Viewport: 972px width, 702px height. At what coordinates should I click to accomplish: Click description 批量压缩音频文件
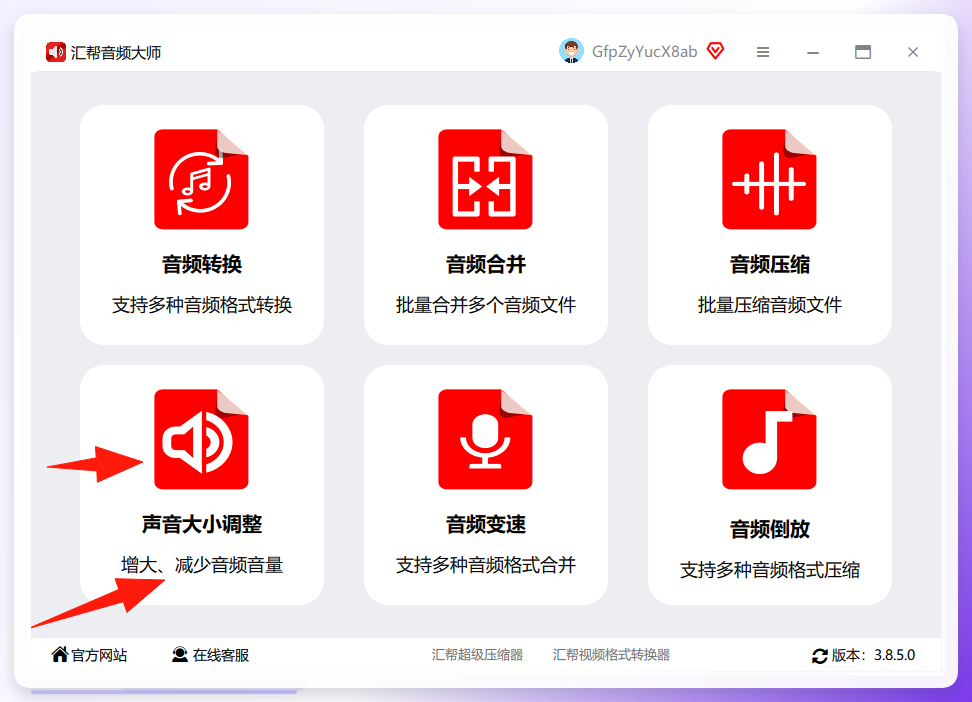tap(769, 305)
